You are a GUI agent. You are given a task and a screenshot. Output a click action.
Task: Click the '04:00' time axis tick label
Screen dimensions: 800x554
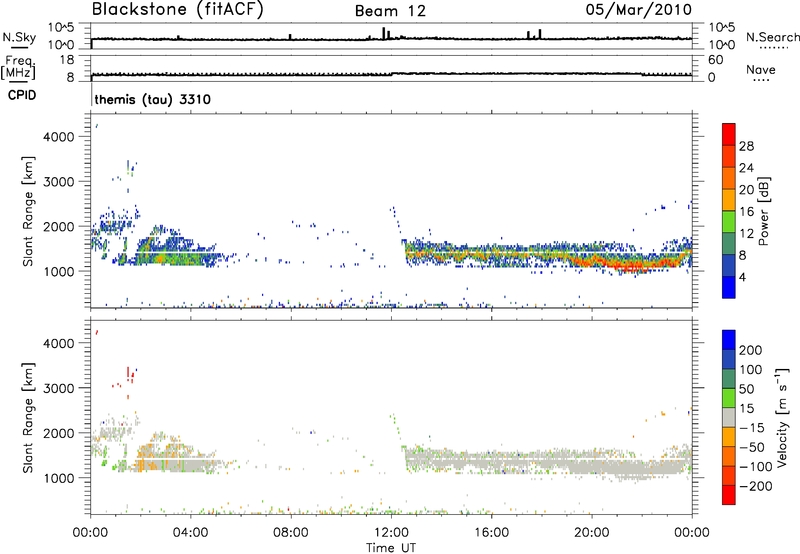(190, 533)
